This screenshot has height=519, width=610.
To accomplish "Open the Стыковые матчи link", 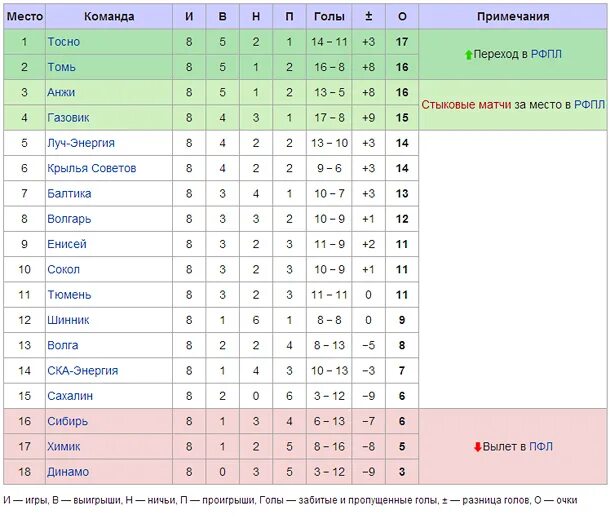I will (467, 105).
